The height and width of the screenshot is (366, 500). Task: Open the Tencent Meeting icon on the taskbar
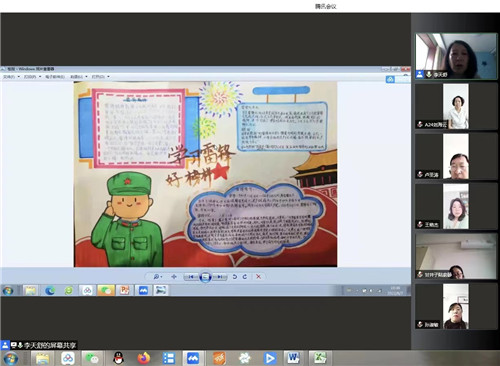(x=193, y=358)
